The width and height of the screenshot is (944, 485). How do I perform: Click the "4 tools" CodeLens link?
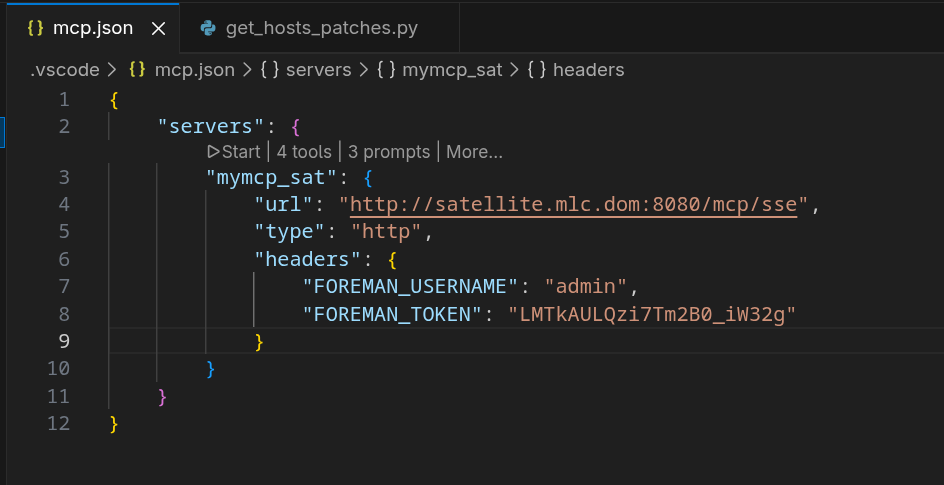pyautogui.click(x=303, y=152)
